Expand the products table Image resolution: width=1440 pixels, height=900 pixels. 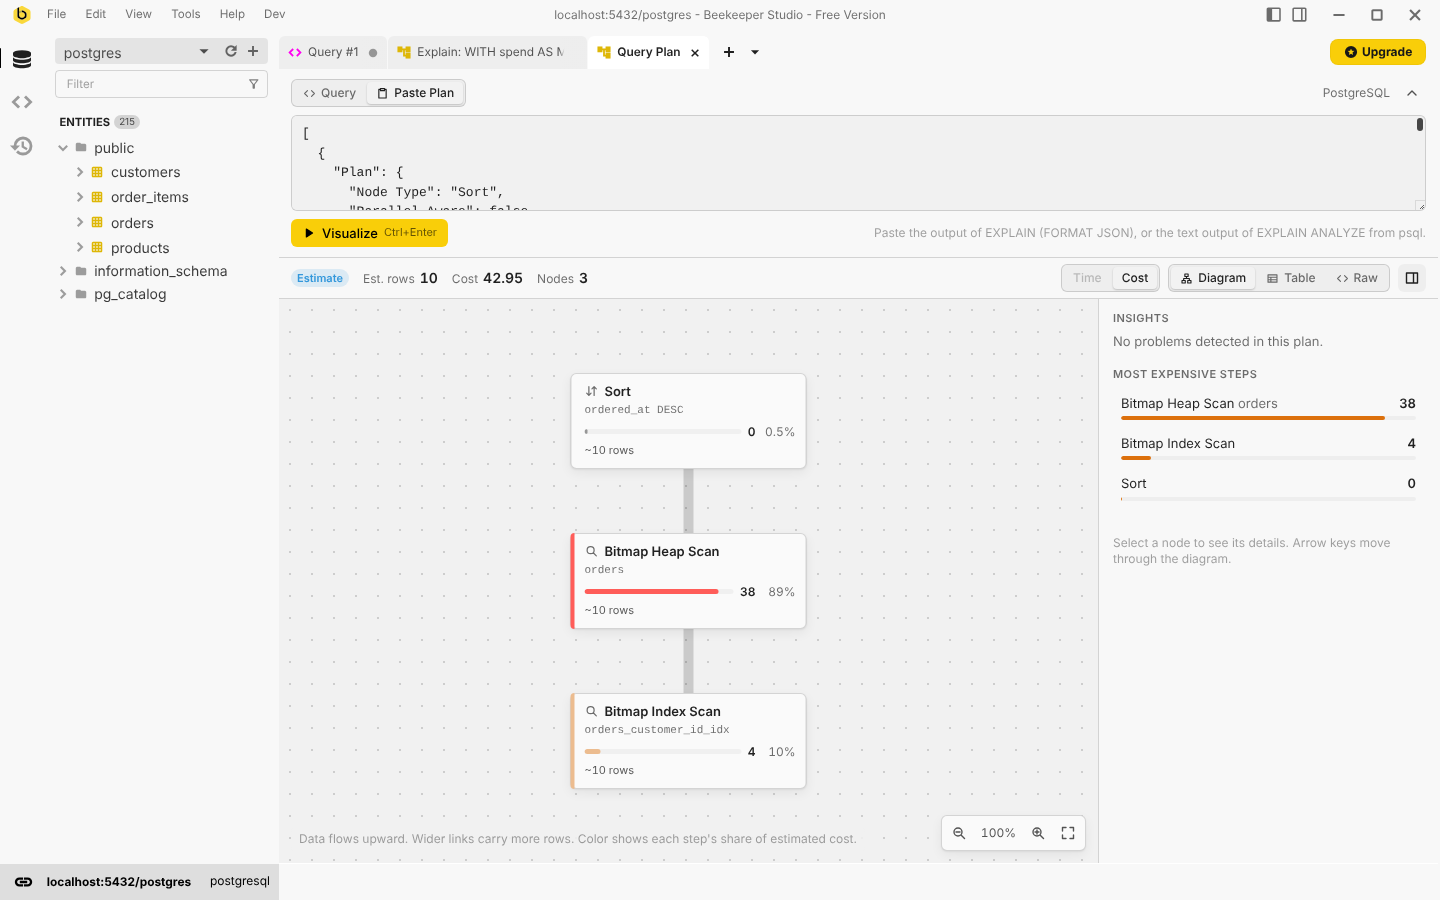point(80,247)
